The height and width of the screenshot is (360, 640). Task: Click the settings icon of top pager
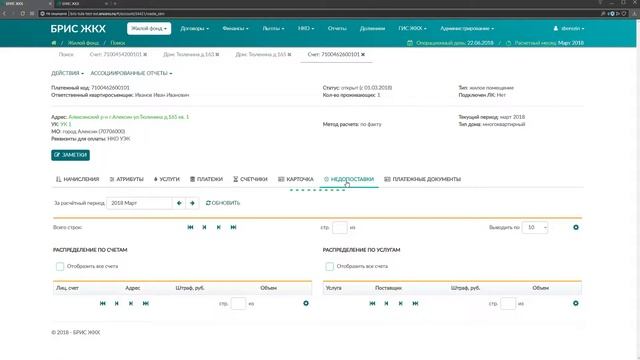pos(576,227)
